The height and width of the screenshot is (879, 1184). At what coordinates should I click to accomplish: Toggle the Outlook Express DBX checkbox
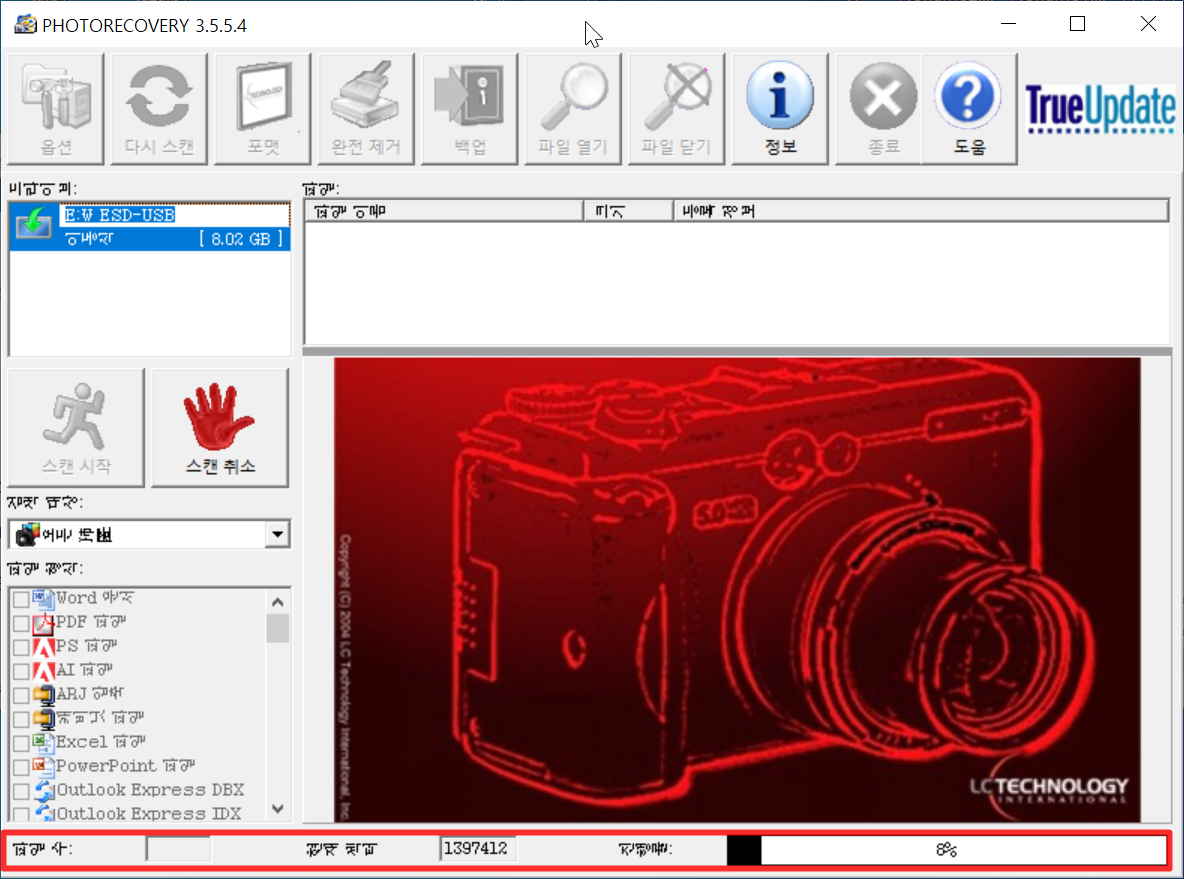coord(21,791)
